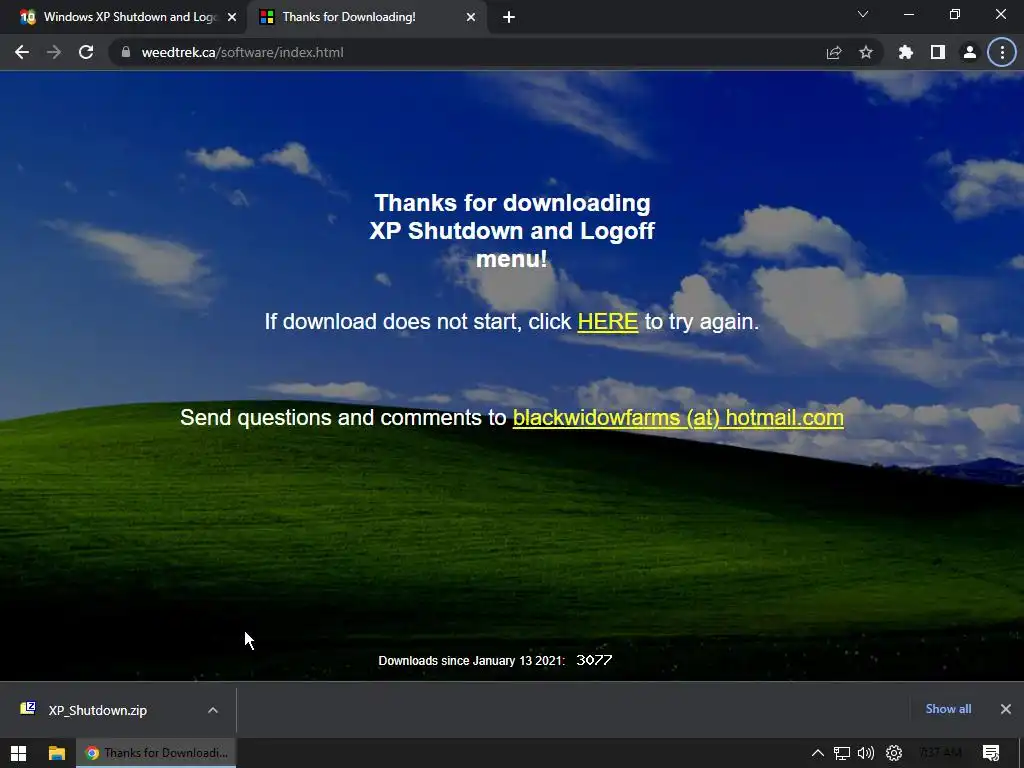
Task: Click the address bar URL
Action: tap(242, 52)
